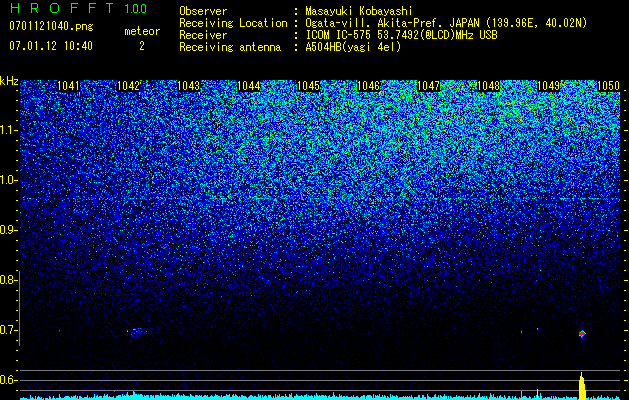Click the 1041 time marker
The image size is (629, 400).
point(69,86)
